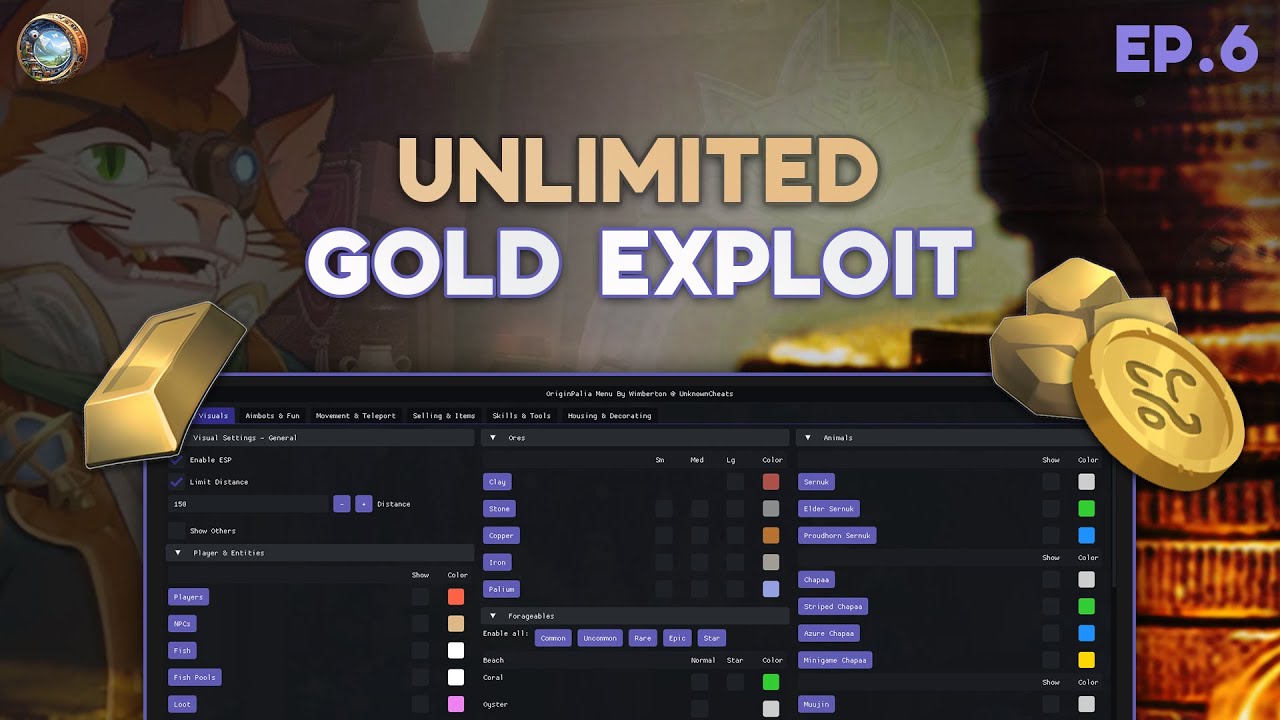Viewport: 1280px width, 720px height.
Task: Enable the Show checkbox for Fish Pools
Action: tap(421, 677)
